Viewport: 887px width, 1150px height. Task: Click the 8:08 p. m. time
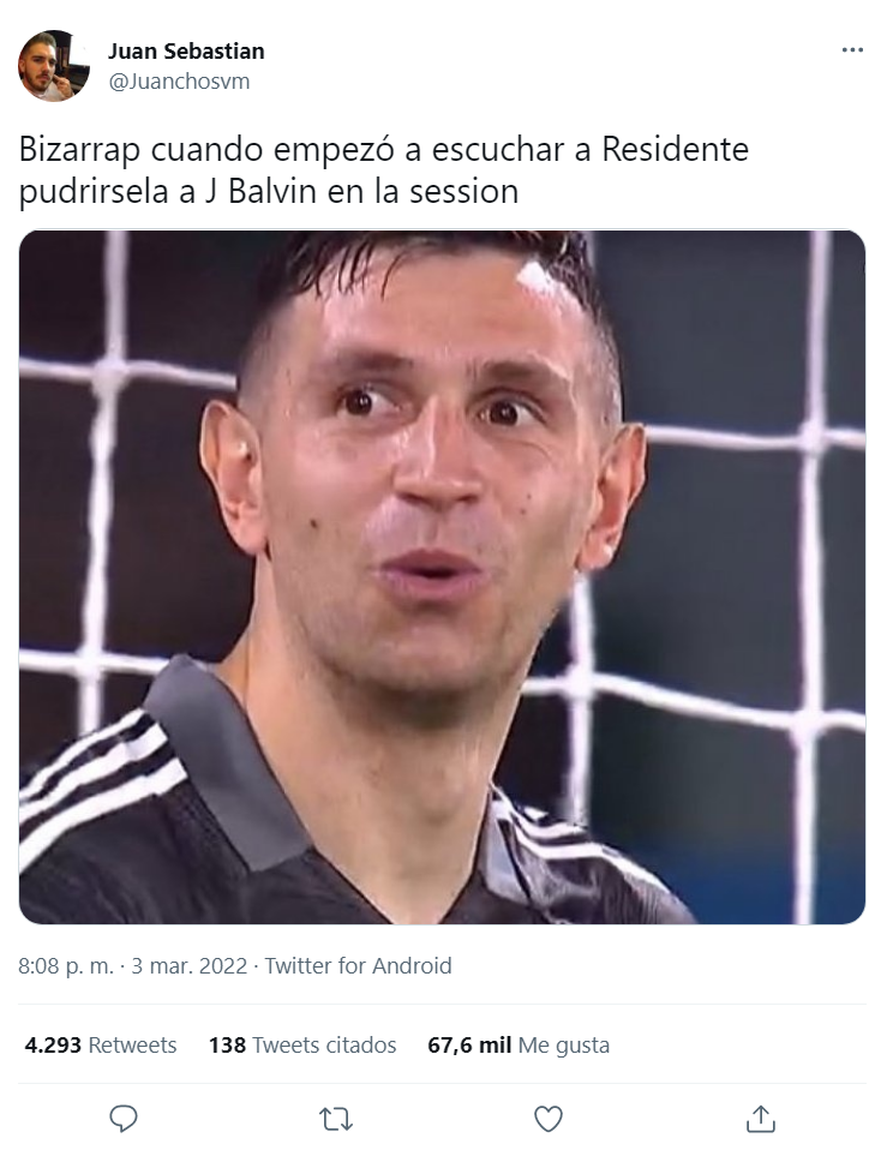(x=66, y=966)
